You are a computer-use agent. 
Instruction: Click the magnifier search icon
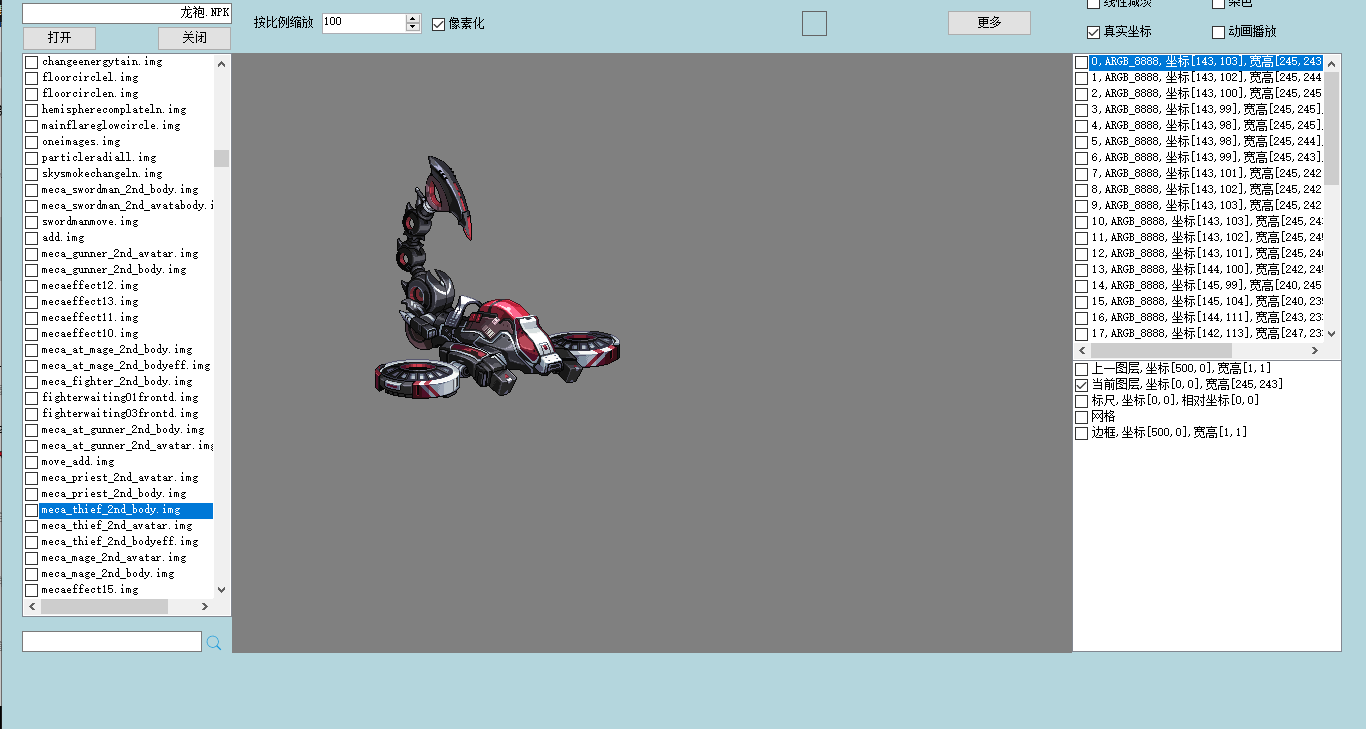click(214, 642)
